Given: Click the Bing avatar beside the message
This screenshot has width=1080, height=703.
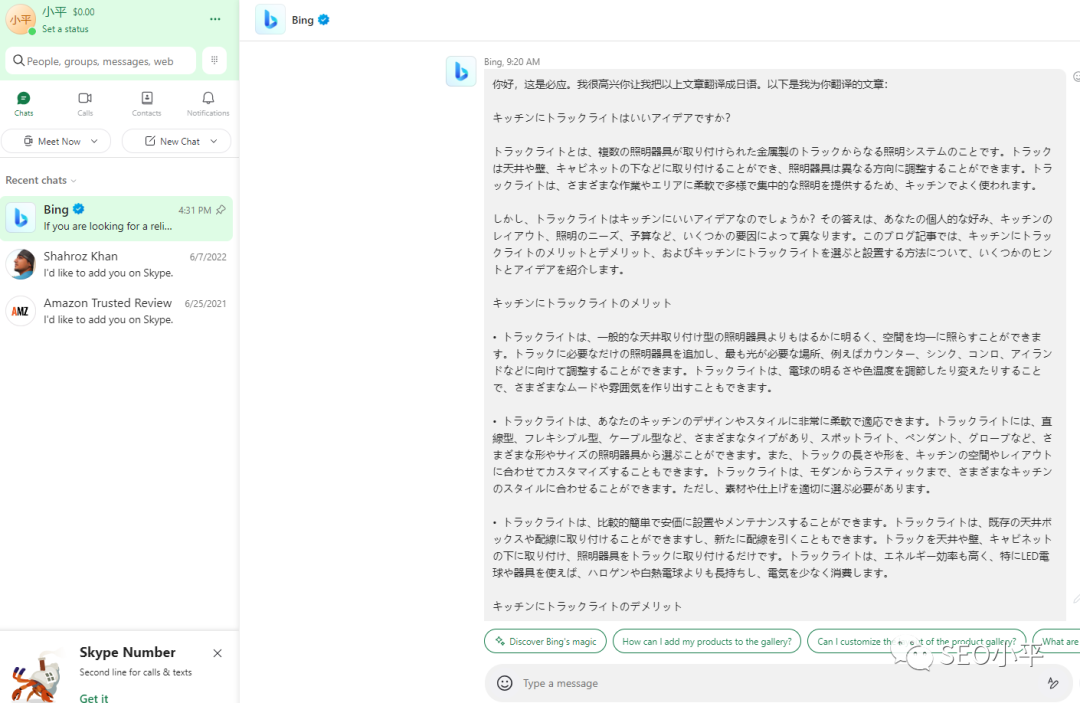Looking at the screenshot, I should click(x=461, y=72).
